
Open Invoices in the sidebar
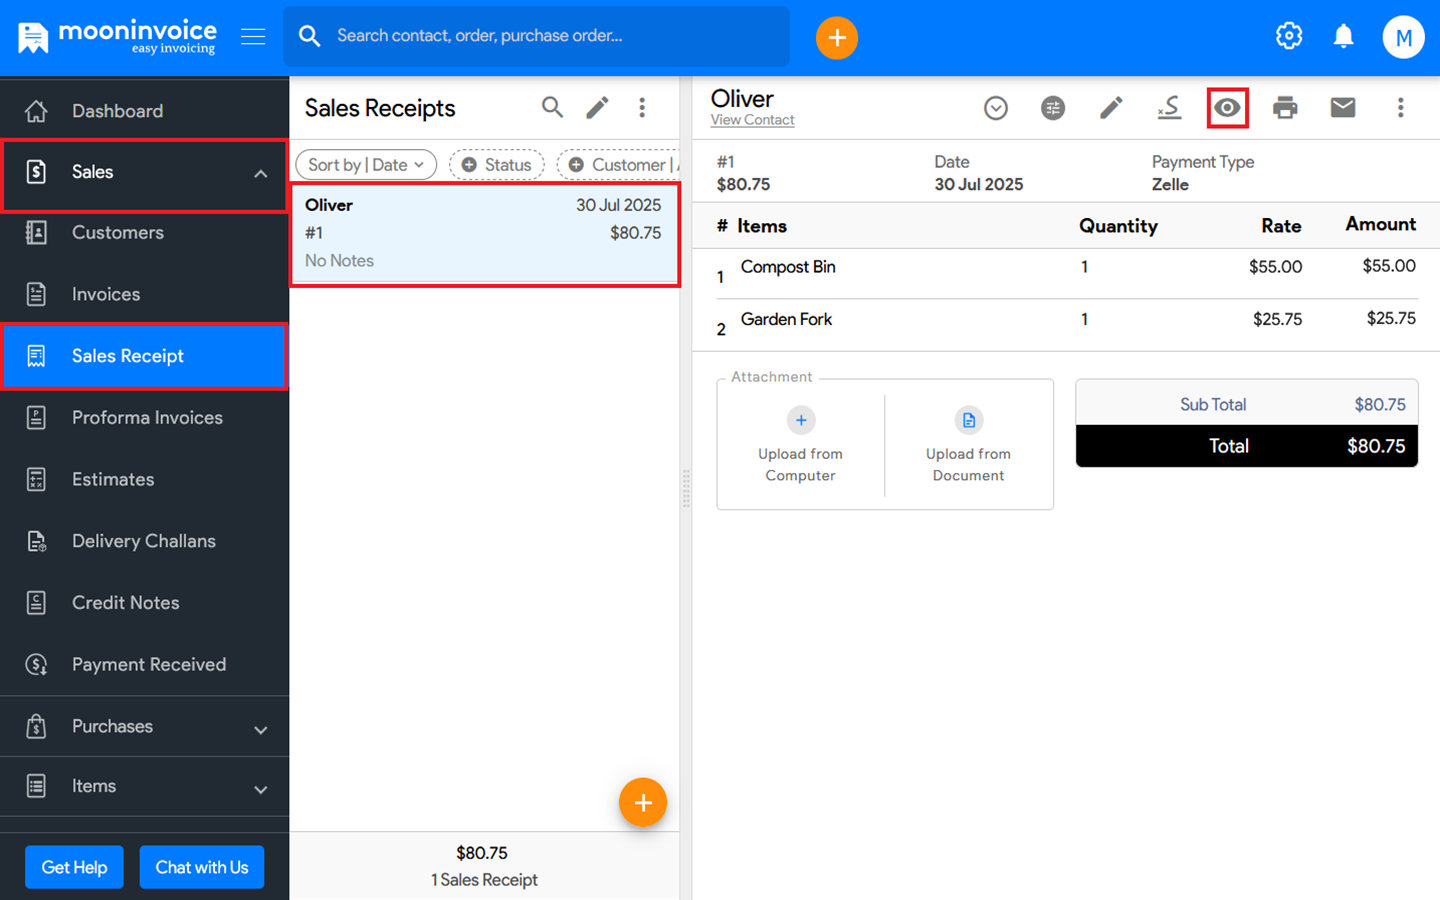pos(106,295)
